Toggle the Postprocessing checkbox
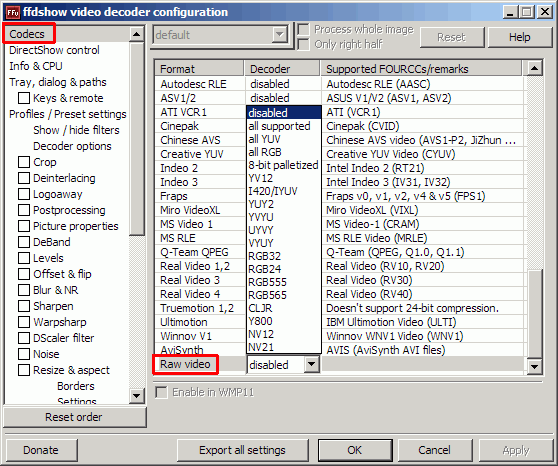 [x=24, y=210]
